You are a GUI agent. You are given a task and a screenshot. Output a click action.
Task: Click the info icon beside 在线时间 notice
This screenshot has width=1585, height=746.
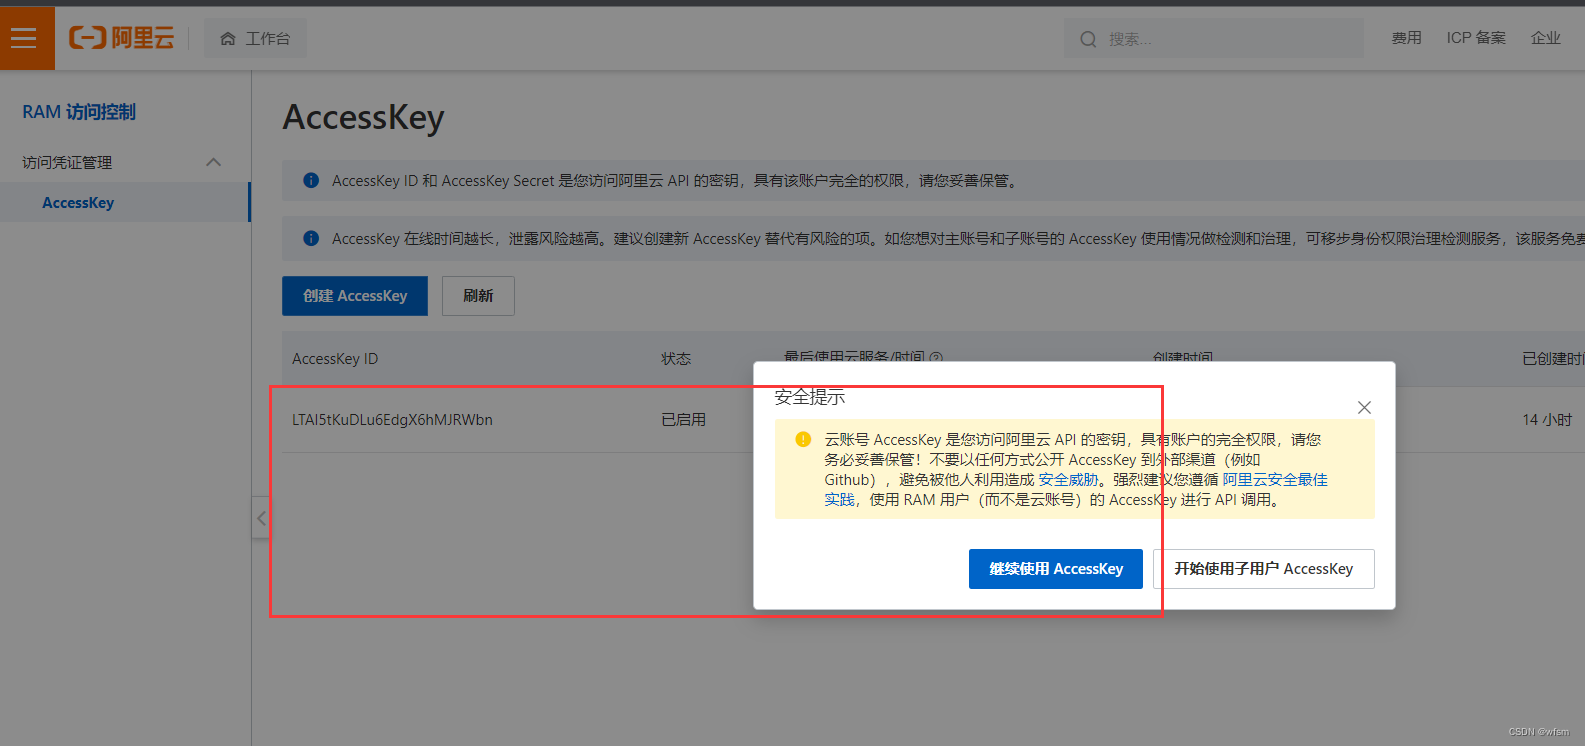pyautogui.click(x=311, y=238)
